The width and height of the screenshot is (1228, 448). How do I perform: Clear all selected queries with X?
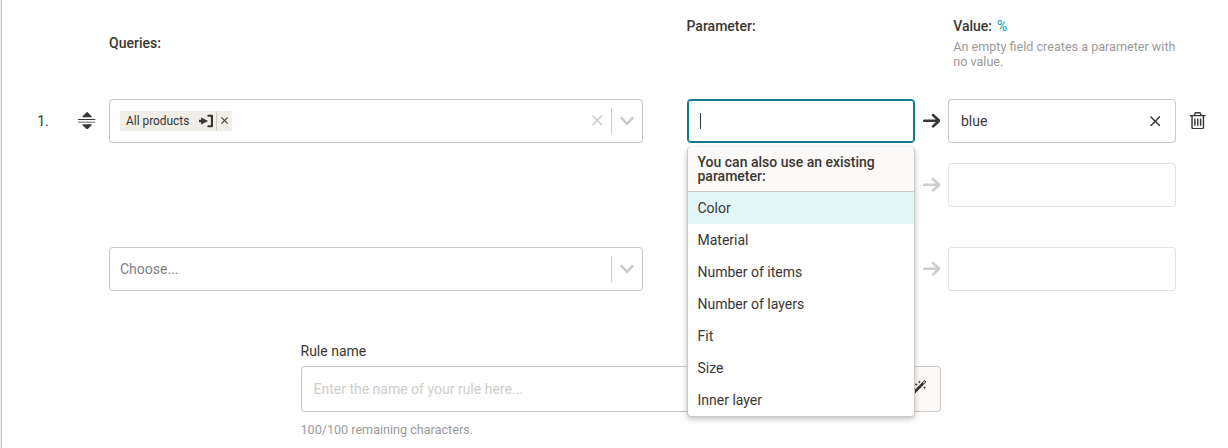[x=597, y=121]
